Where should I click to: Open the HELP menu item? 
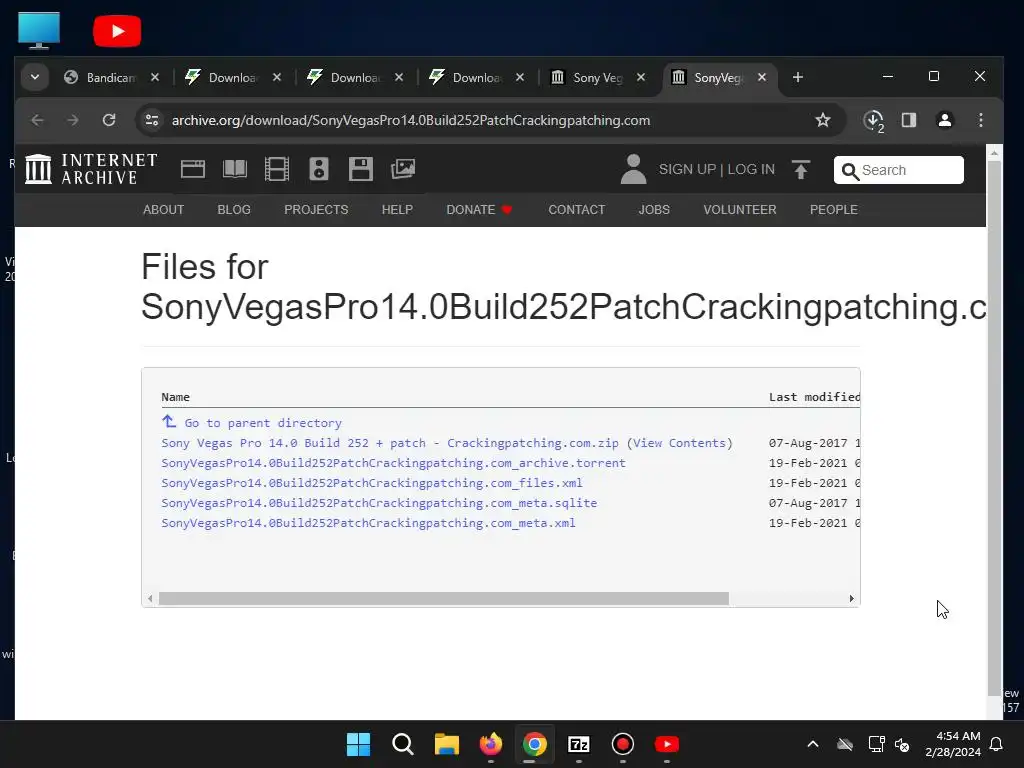tap(397, 210)
